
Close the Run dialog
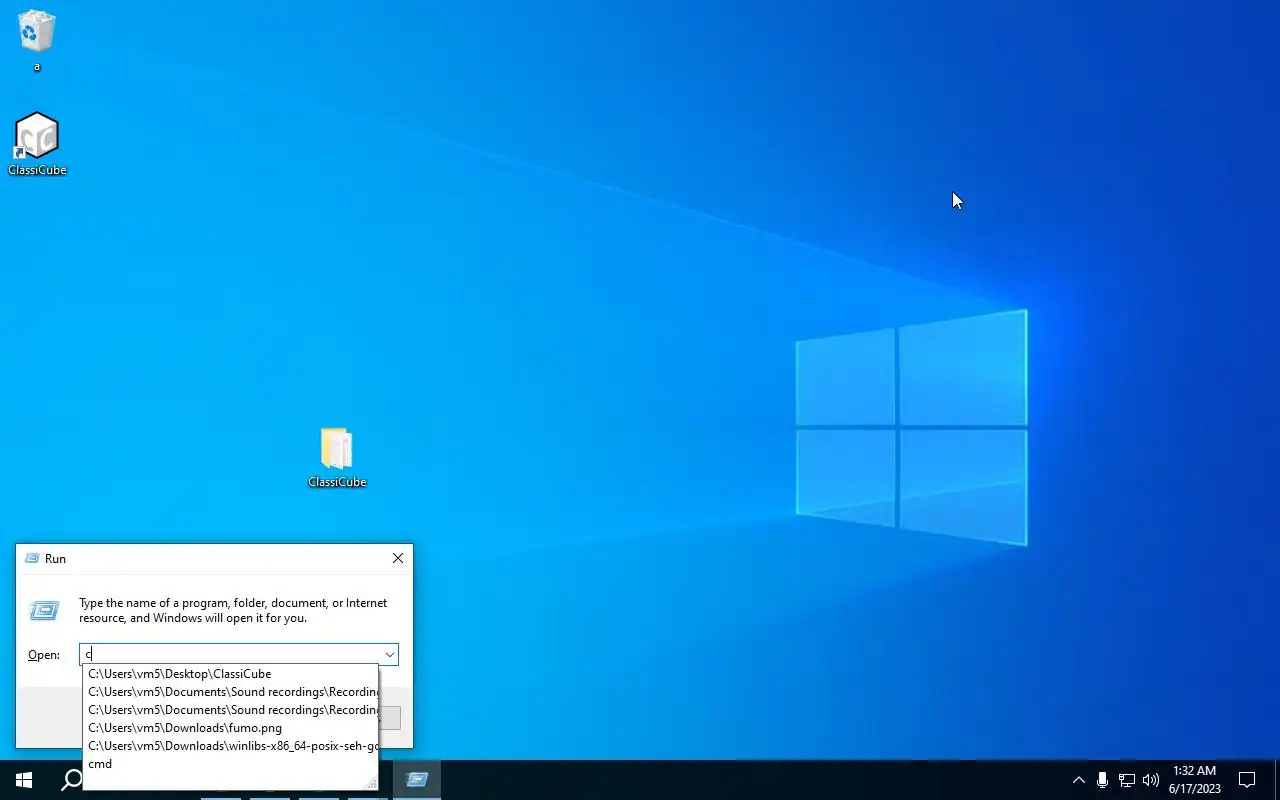pos(398,558)
